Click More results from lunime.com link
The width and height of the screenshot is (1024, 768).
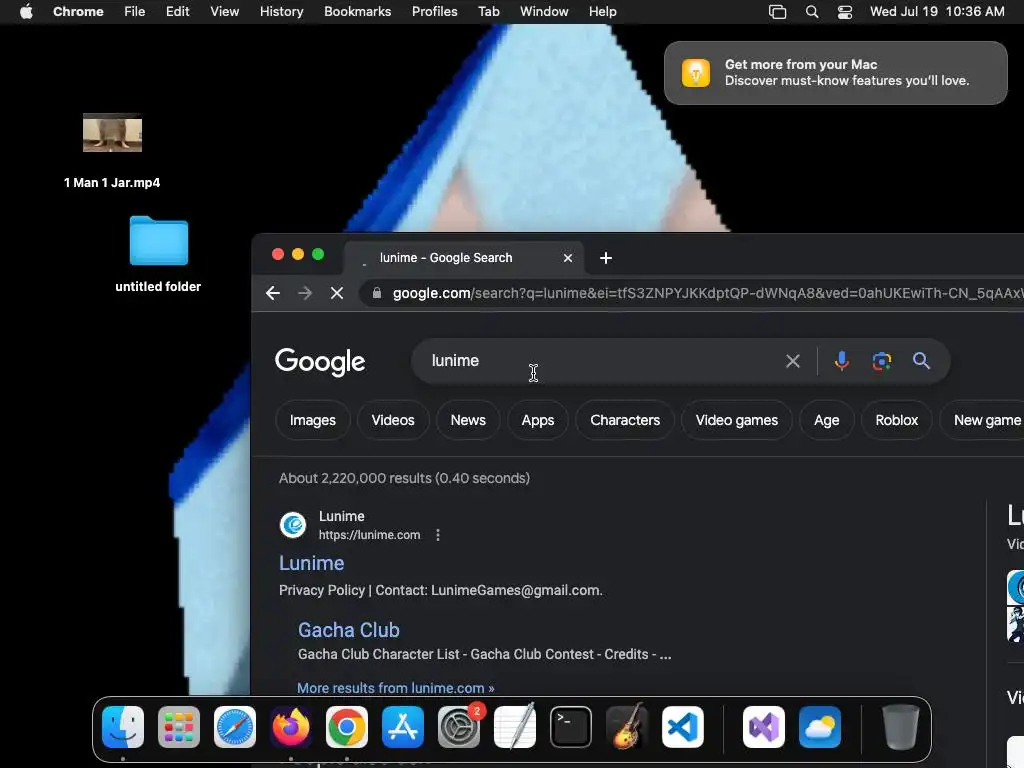pyautogui.click(x=396, y=688)
